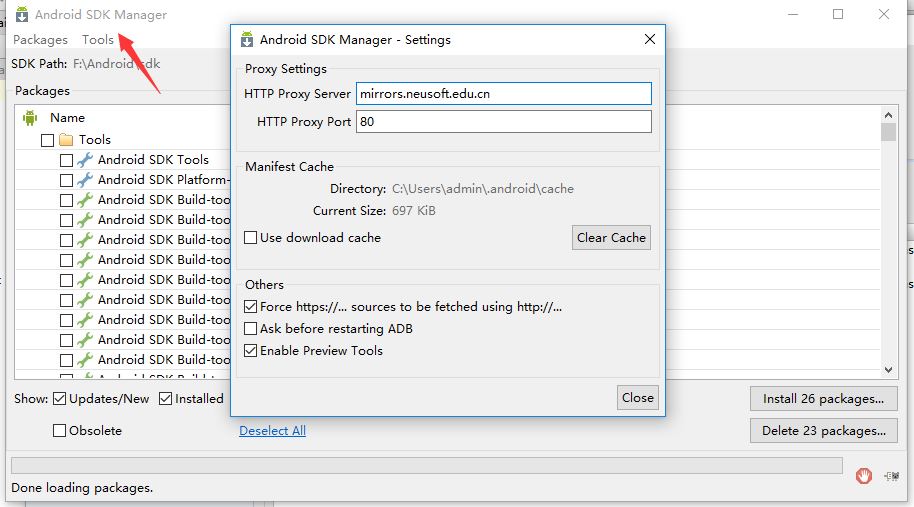The height and width of the screenshot is (507, 914).
Task: Click the Deselect All link
Action: pyautogui.click(x=272, y=431)
